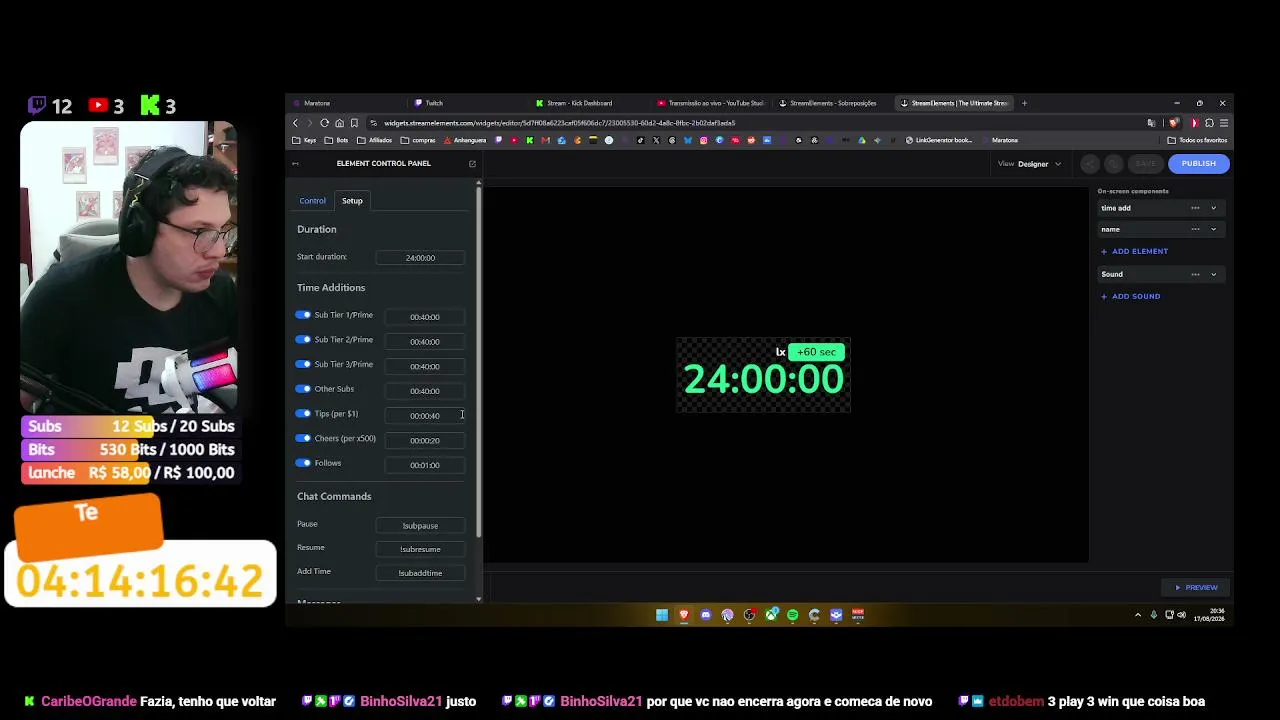Disable Follows time addition
This screenshot has height=720, width=1280.
[303, 463]
